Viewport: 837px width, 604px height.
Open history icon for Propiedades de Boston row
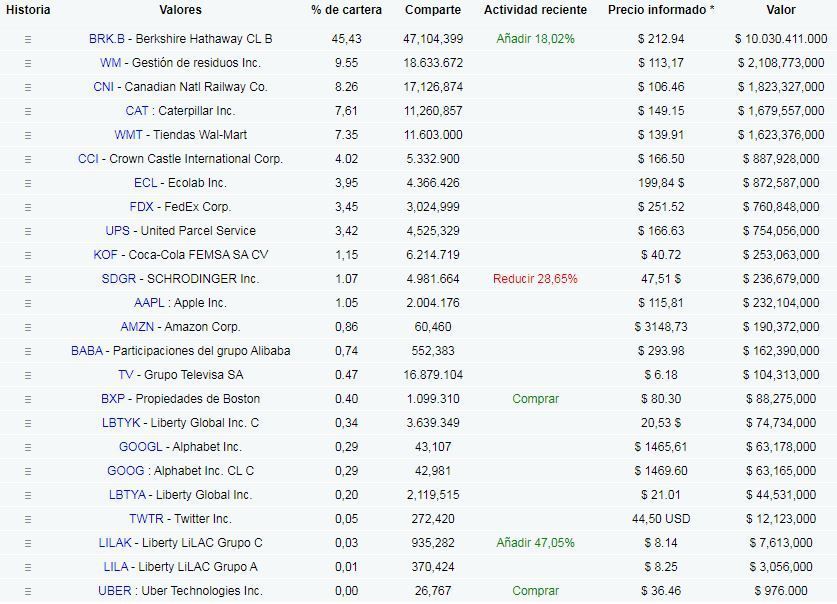28,400
